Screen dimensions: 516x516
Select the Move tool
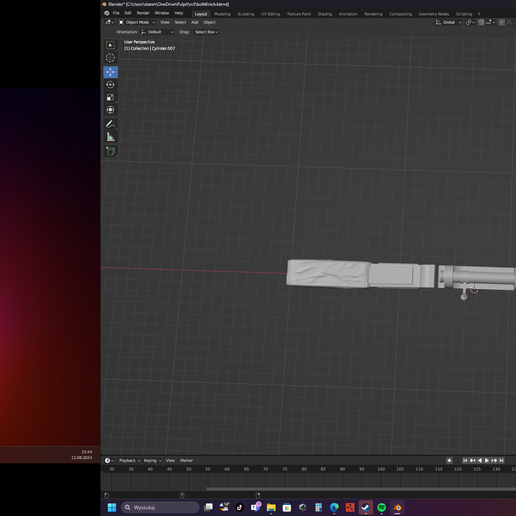110,72
